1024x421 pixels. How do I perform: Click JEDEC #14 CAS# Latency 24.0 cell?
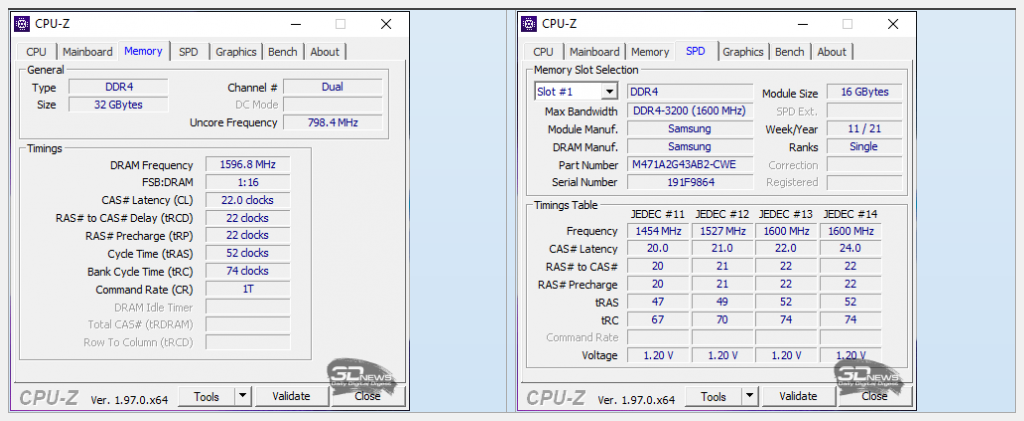[850, 249]
